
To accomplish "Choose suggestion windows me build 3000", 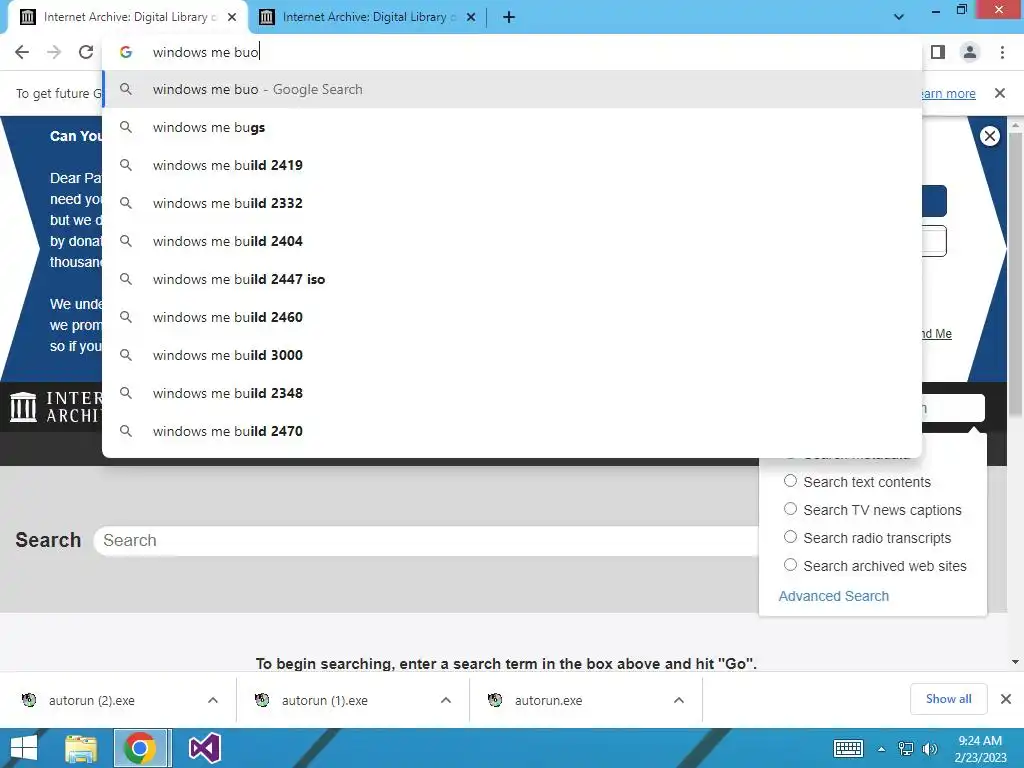I will 512,355.
